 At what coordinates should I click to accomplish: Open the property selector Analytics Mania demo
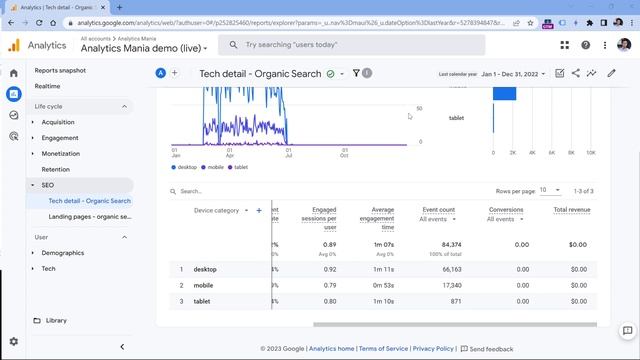tap(144, 48)
